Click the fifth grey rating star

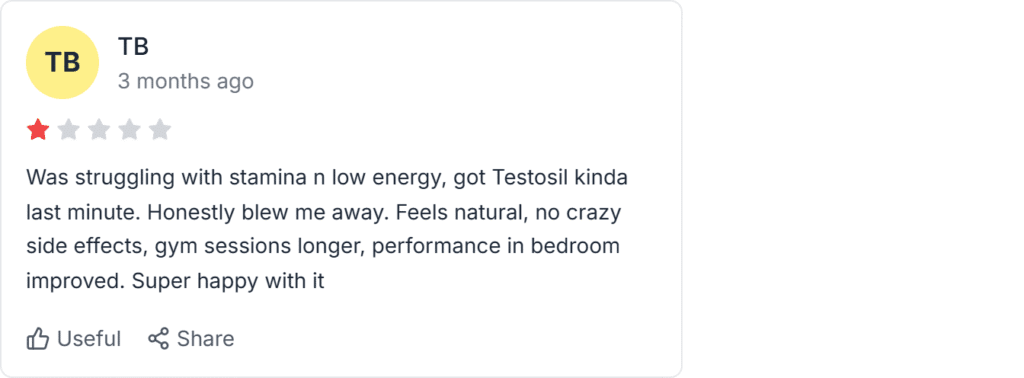pos(159,130)
